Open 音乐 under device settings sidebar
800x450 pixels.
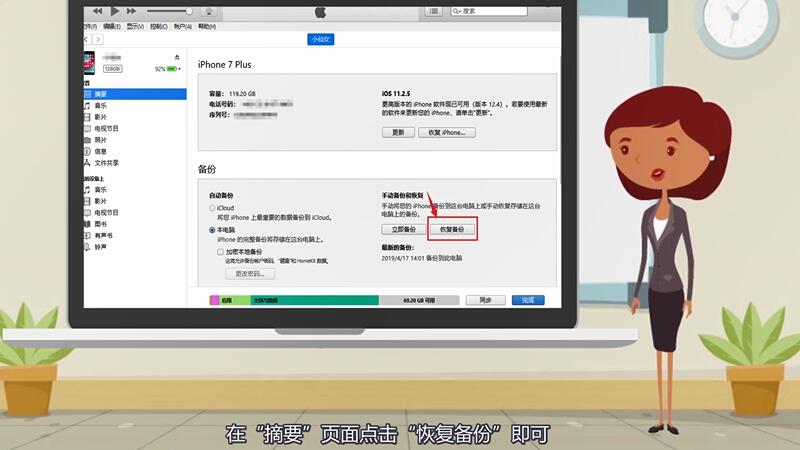click(x=101, y=105)
